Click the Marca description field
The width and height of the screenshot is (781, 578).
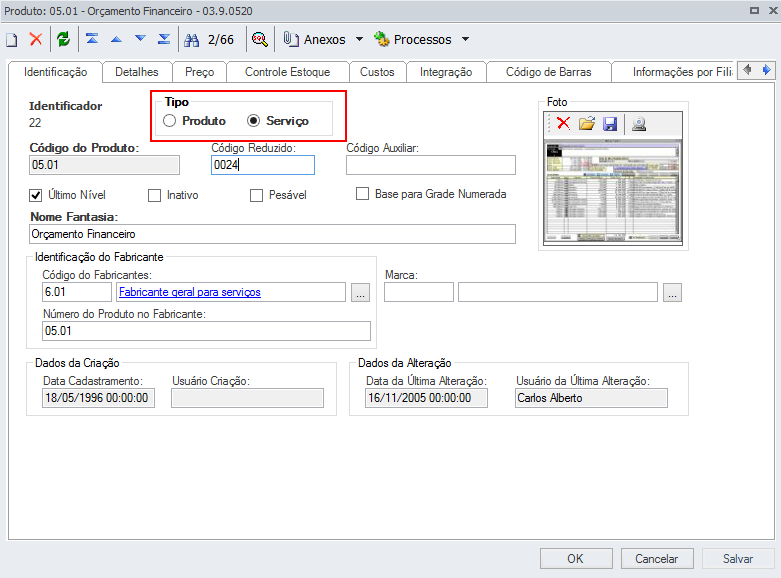558,292
